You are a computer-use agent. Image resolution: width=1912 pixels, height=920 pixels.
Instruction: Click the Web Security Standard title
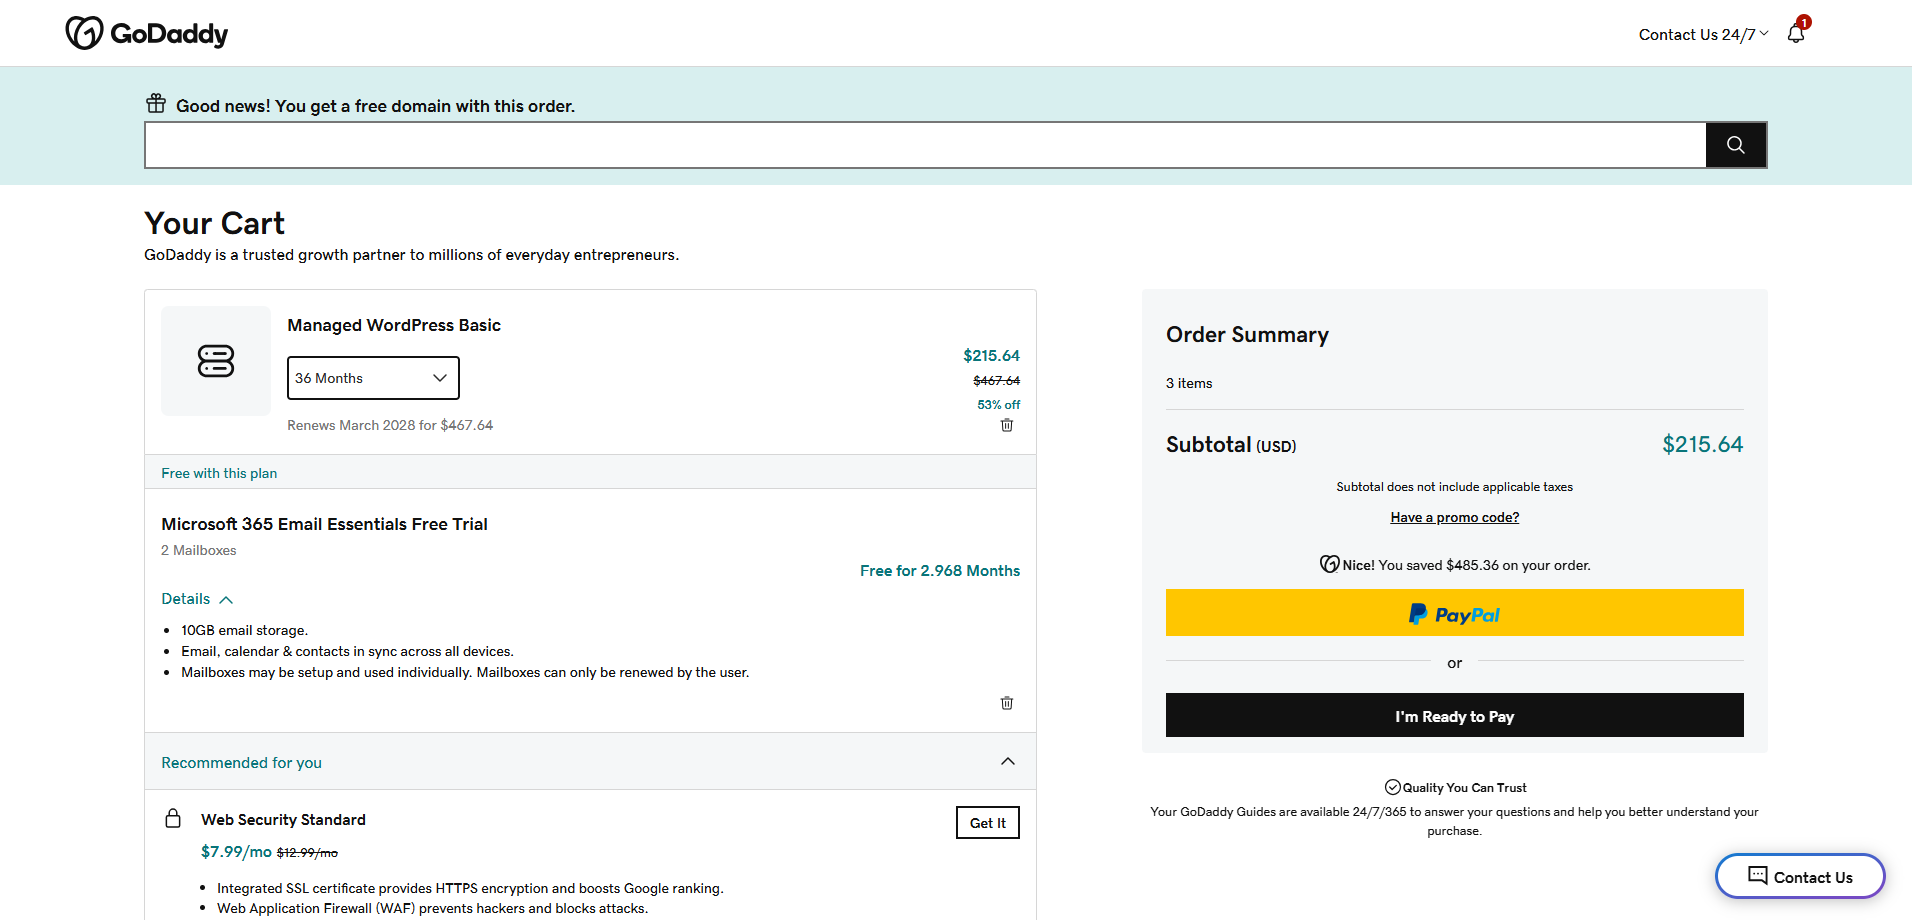click(283, 819)
